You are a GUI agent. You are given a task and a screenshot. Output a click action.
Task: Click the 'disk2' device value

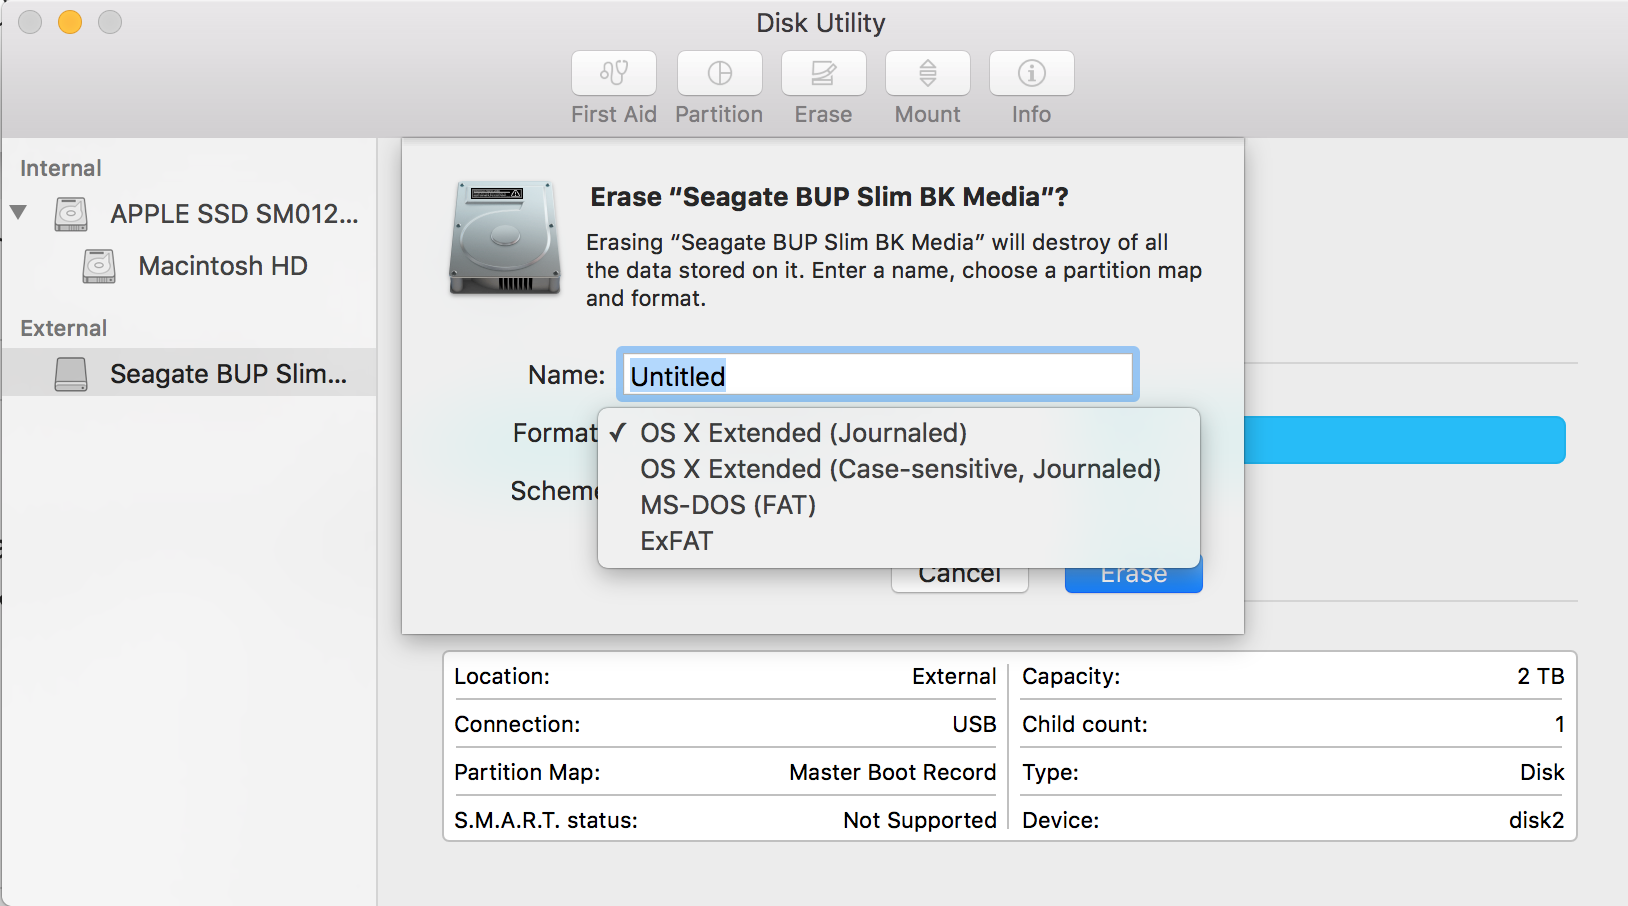[x=1536, y=820]
